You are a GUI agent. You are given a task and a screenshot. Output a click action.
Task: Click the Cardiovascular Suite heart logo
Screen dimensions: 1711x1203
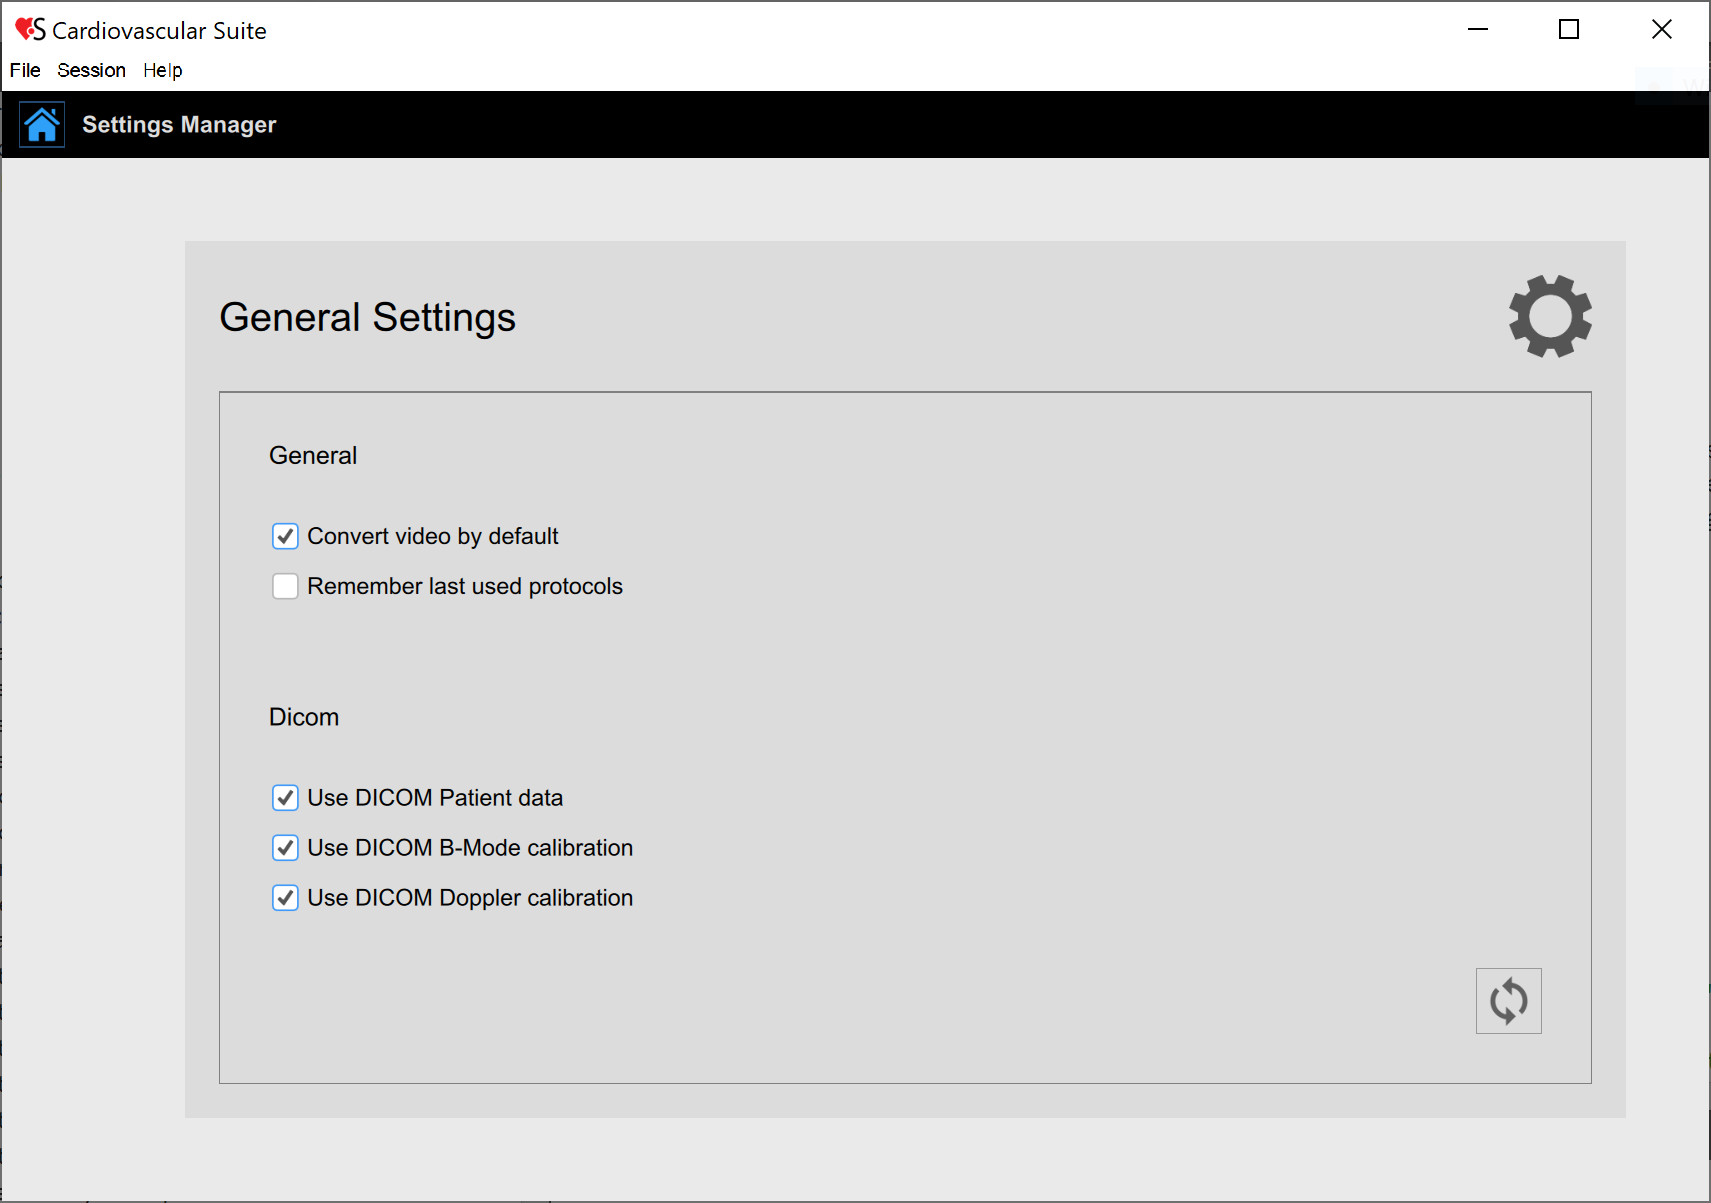30,30
